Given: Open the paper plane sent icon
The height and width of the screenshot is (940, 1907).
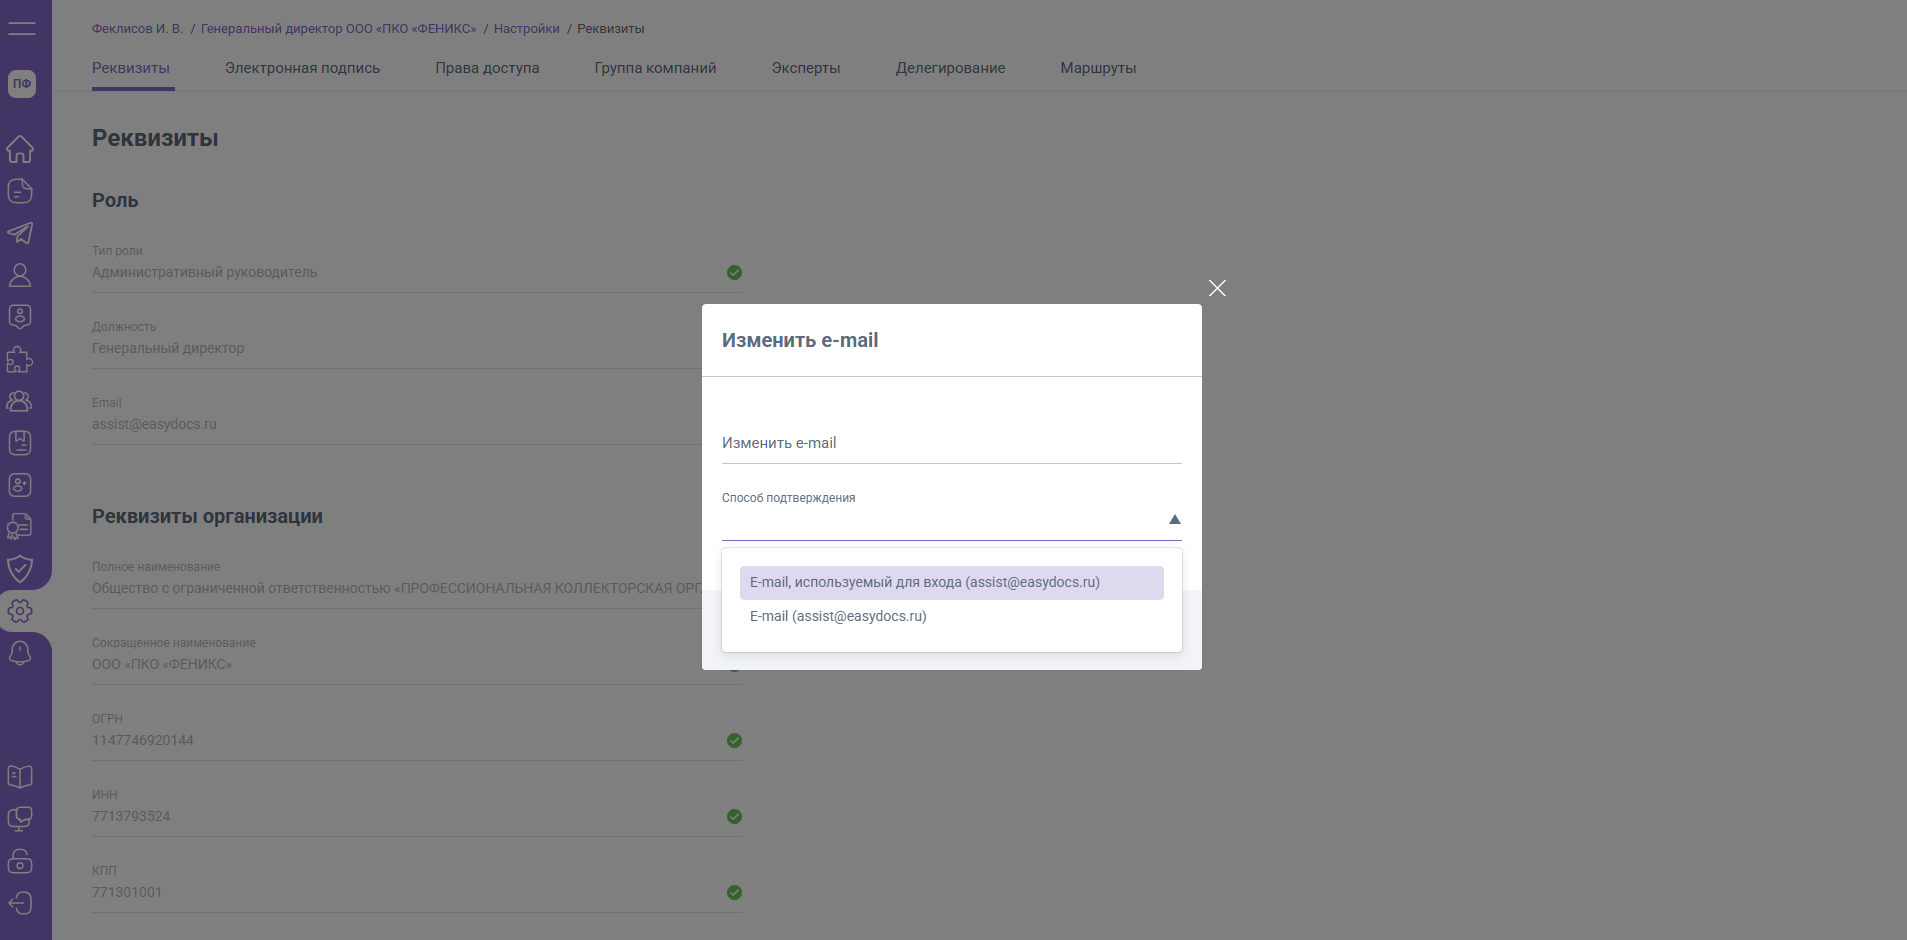Looking at the screenshot, I should tap(20, 233).
